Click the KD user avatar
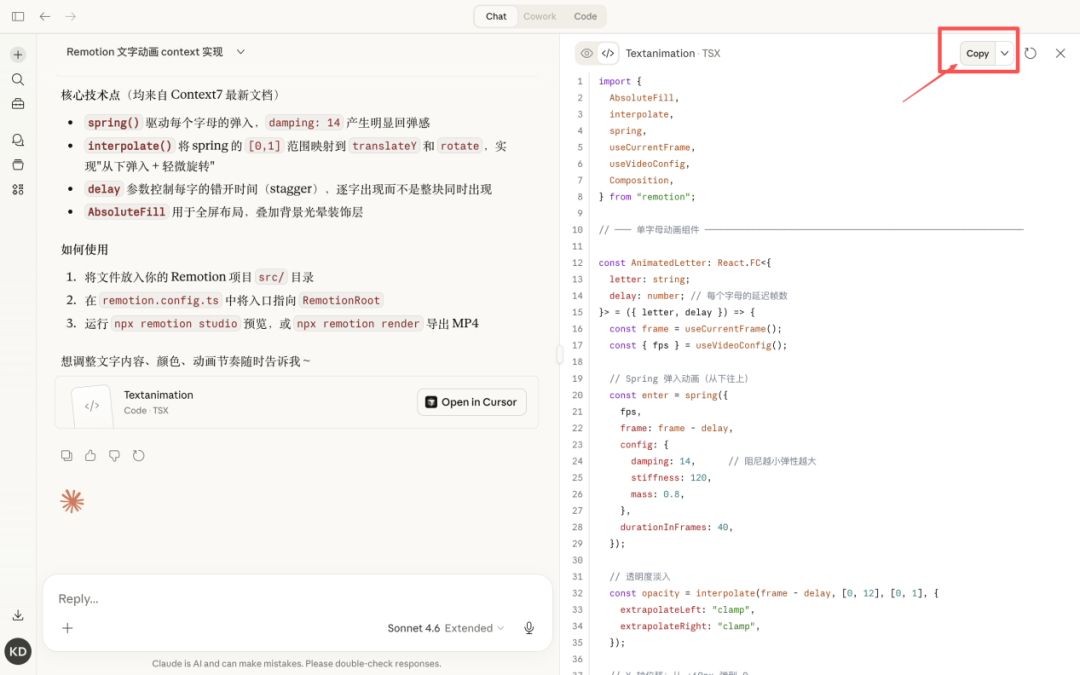 [18, 652]
